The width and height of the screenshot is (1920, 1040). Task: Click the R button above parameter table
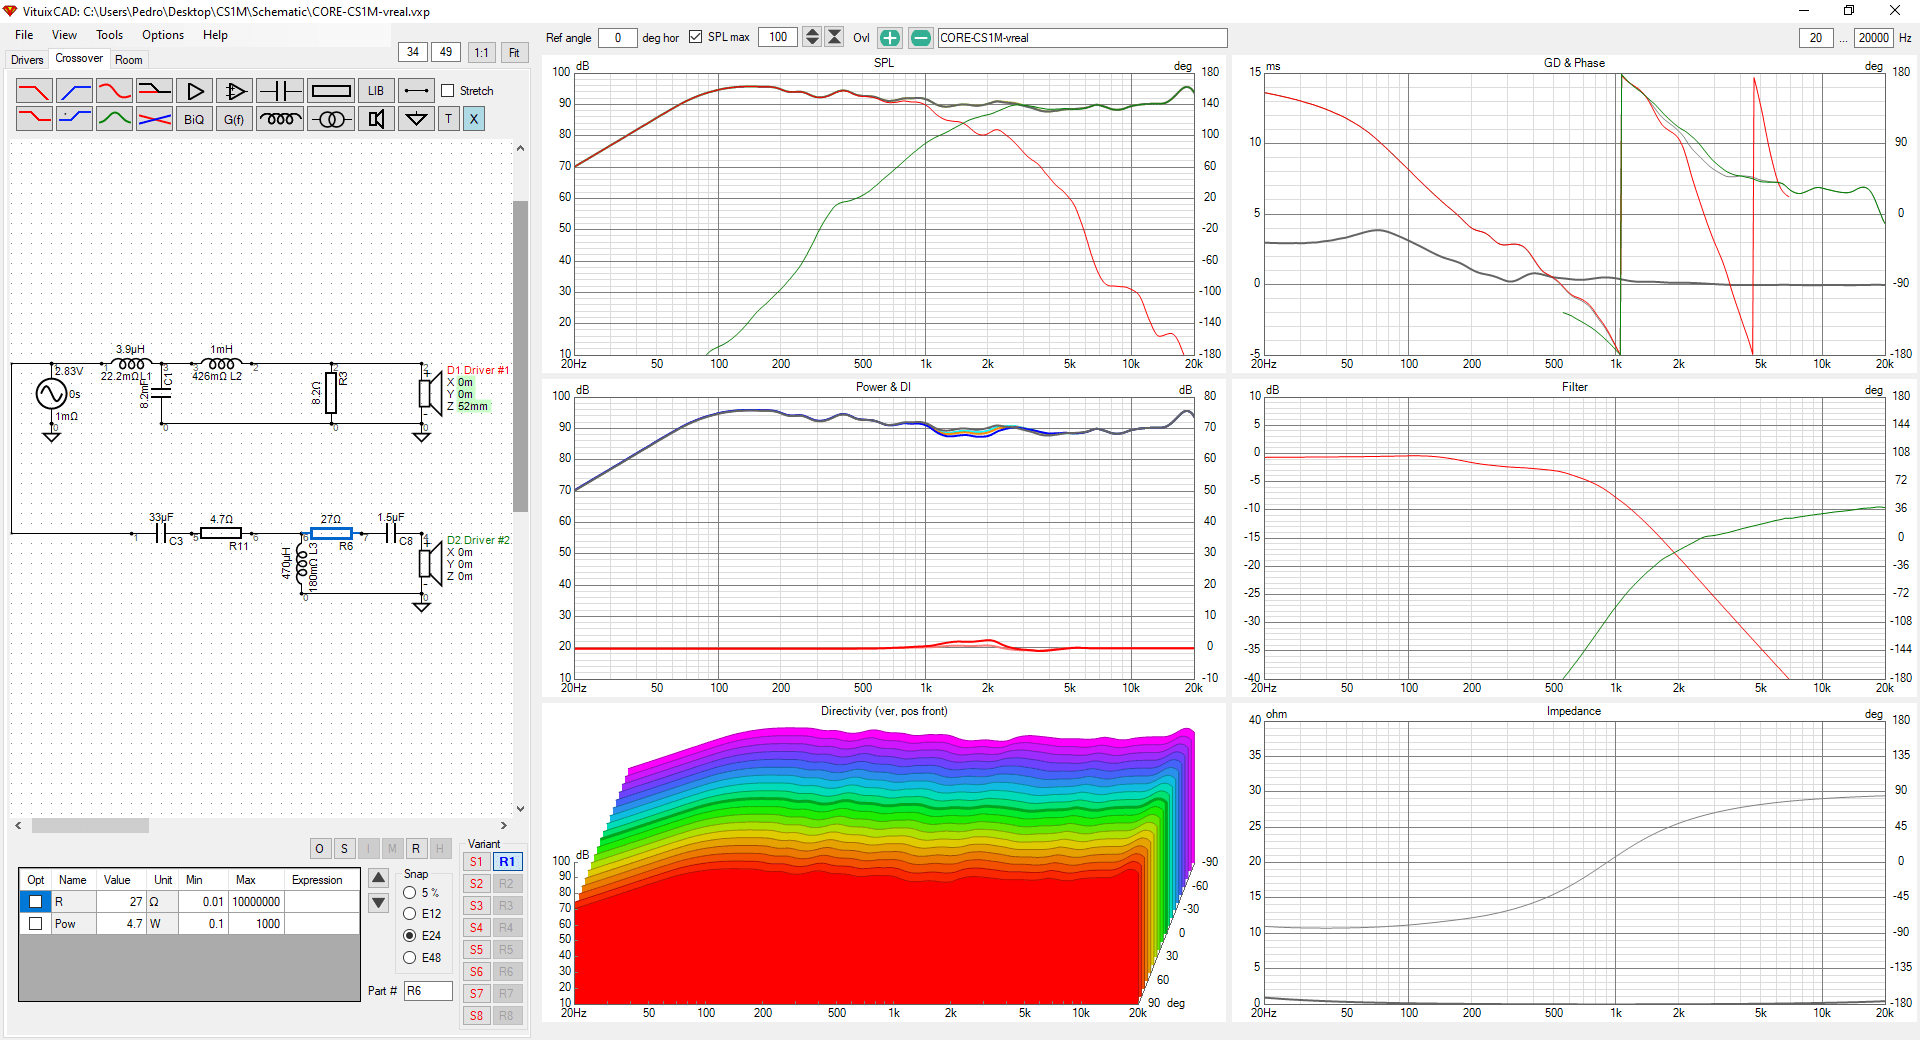[416, 849]
